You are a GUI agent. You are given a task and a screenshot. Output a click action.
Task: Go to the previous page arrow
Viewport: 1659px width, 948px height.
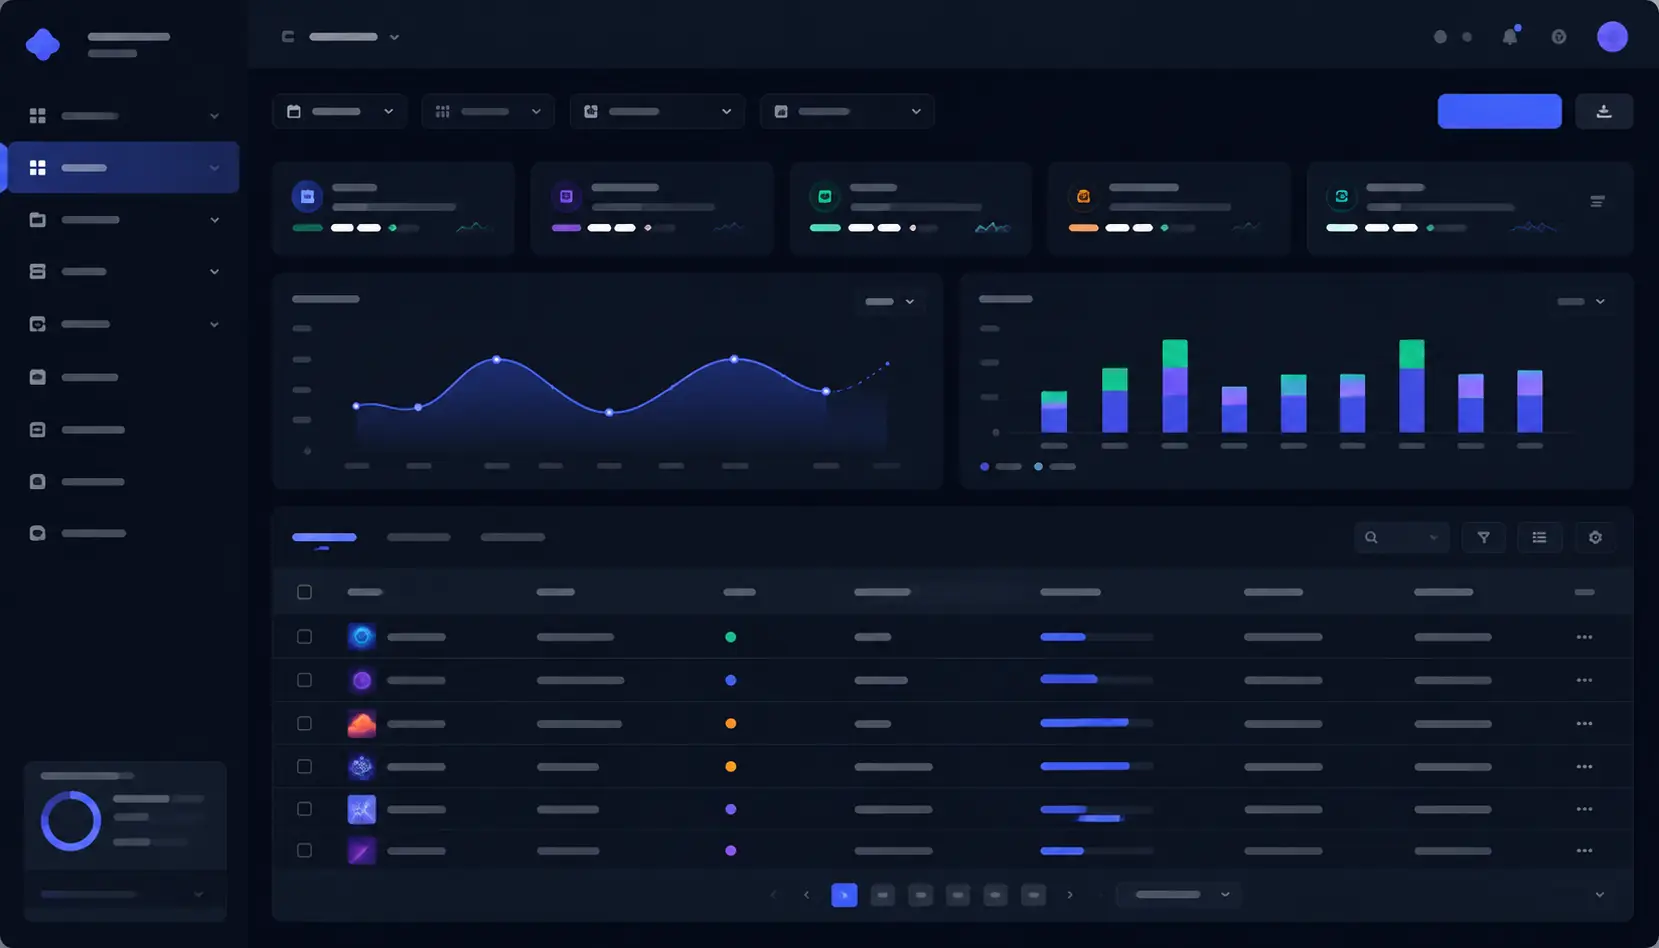(807, 895)
